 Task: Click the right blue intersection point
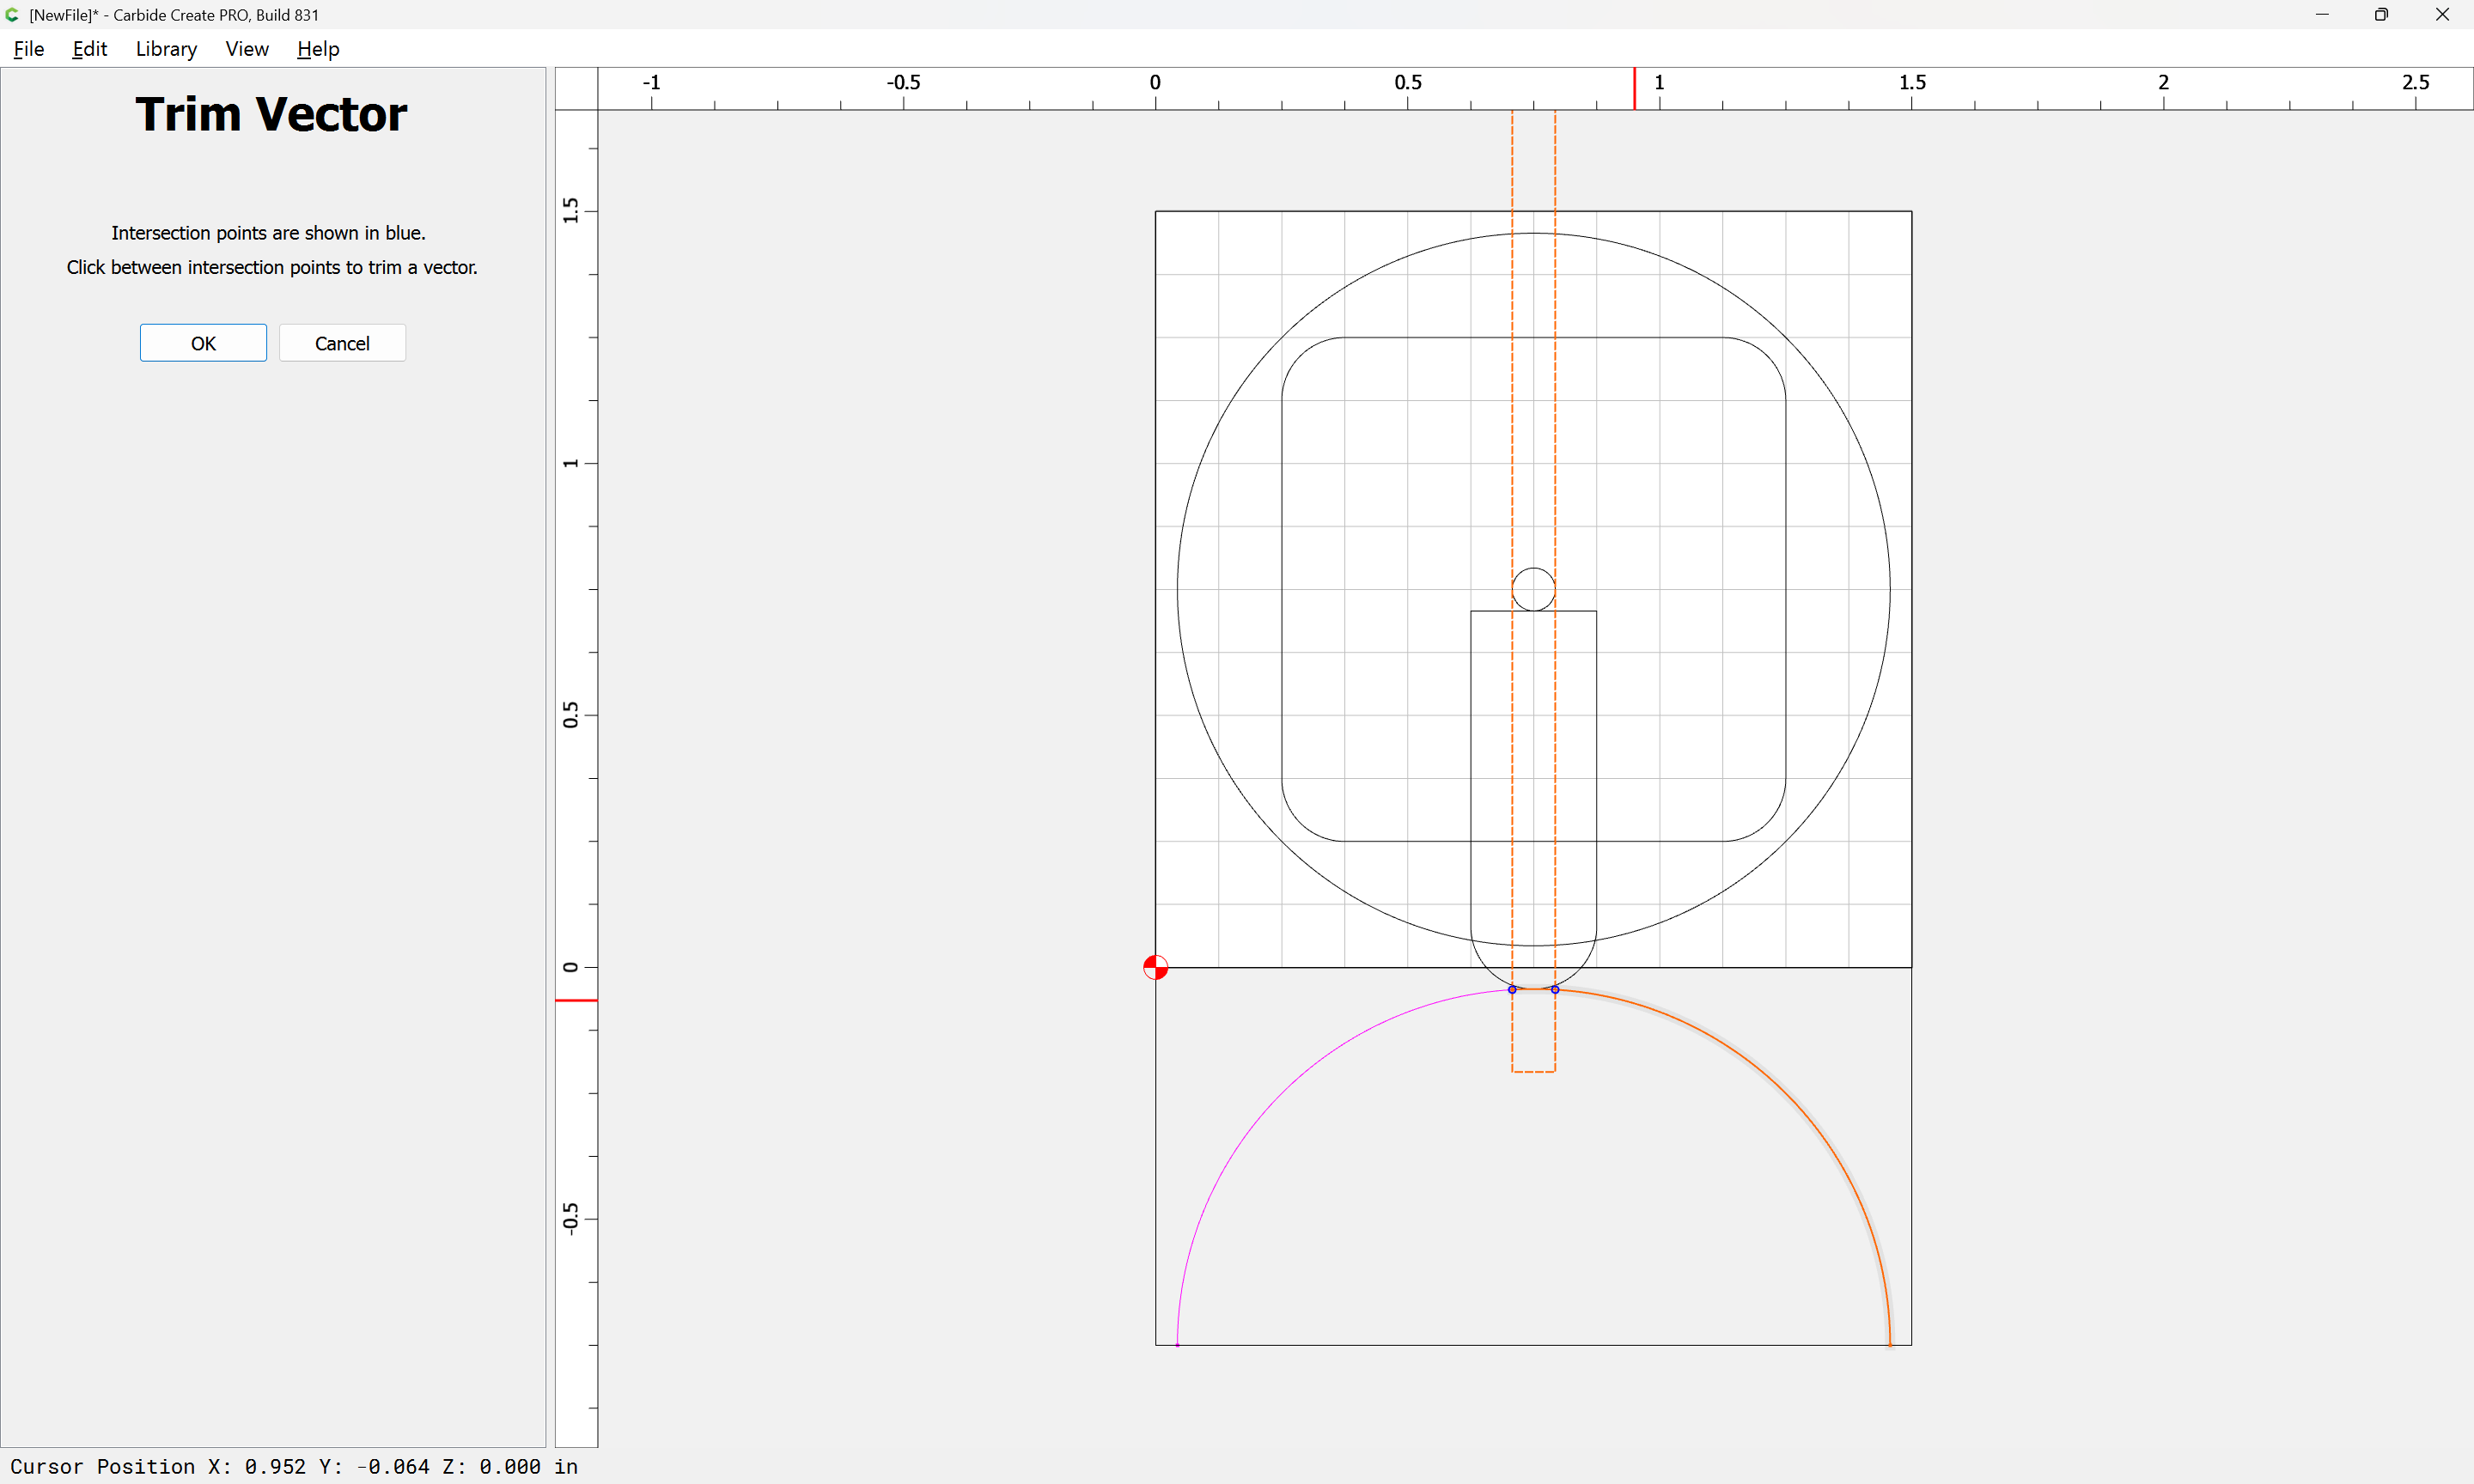pos(1555,989)
